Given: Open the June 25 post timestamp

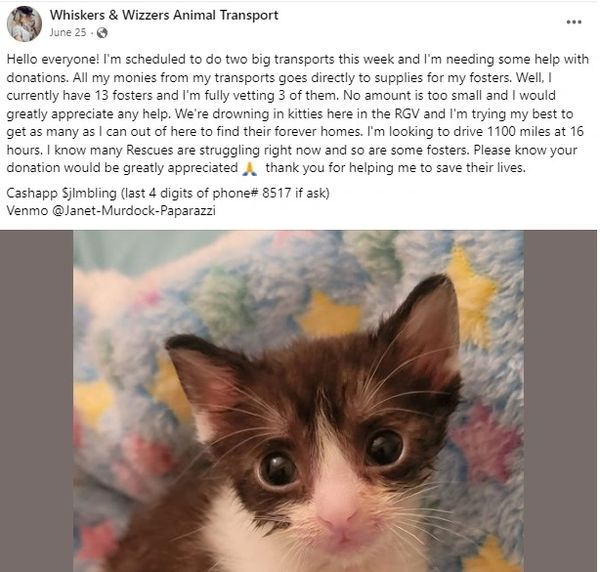Looking at the screenshot, I should [68, 33].
